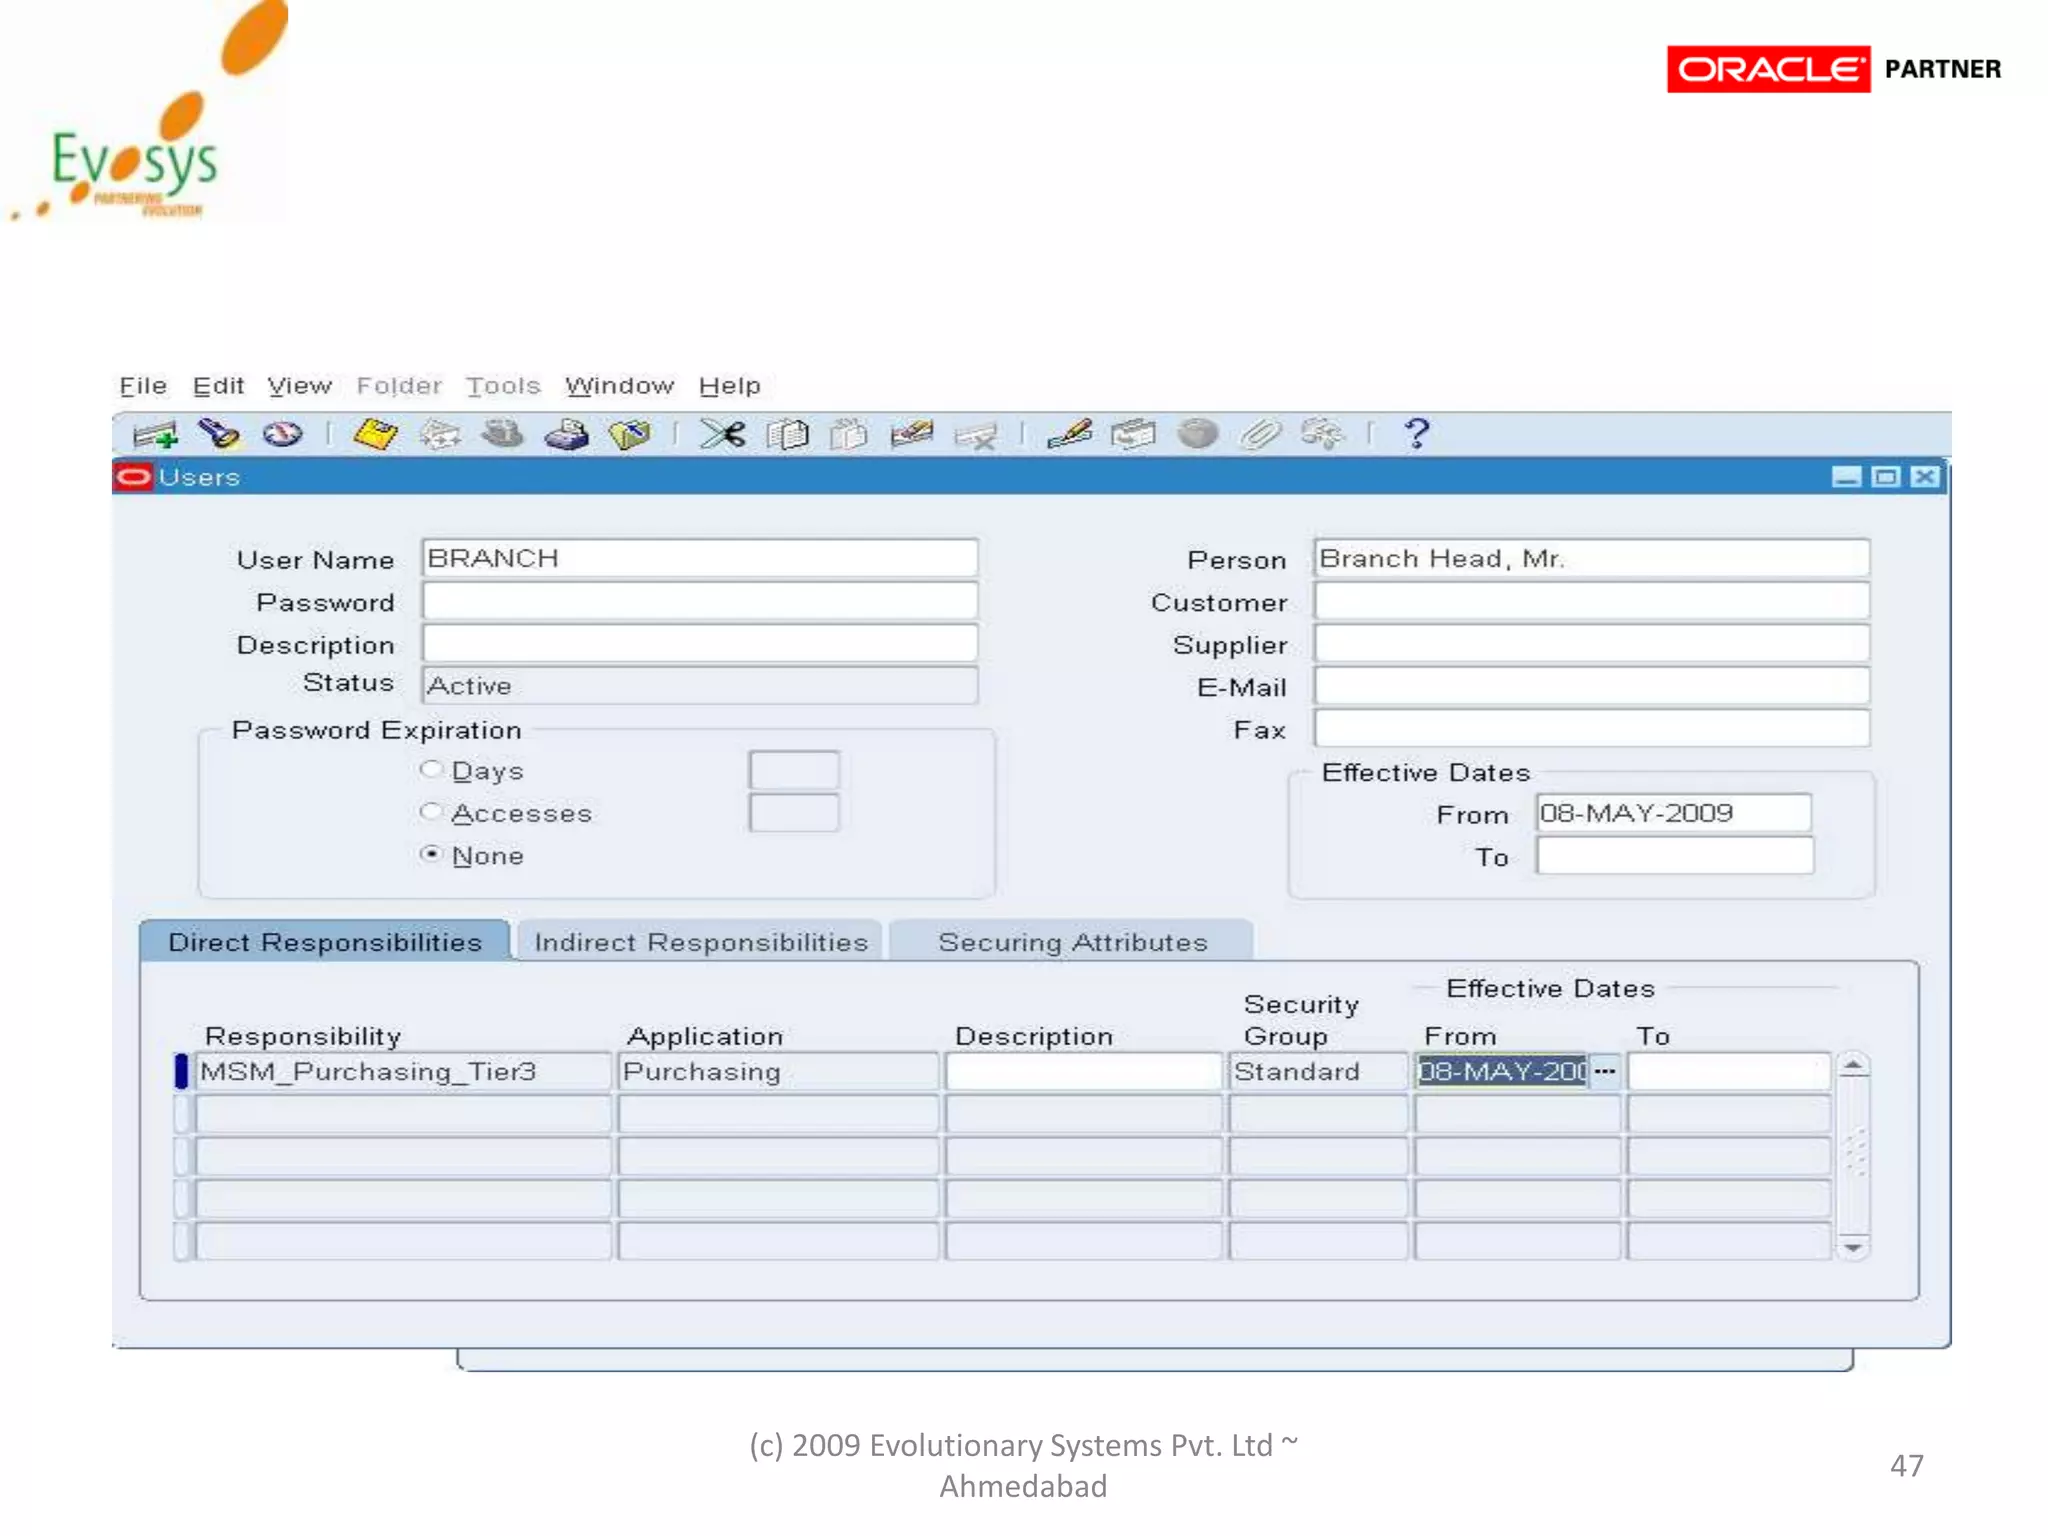Click the responsibilities scrollbar down arrow
The height and width of the screenshot is (1536, 2048).
point(1853,1247)
